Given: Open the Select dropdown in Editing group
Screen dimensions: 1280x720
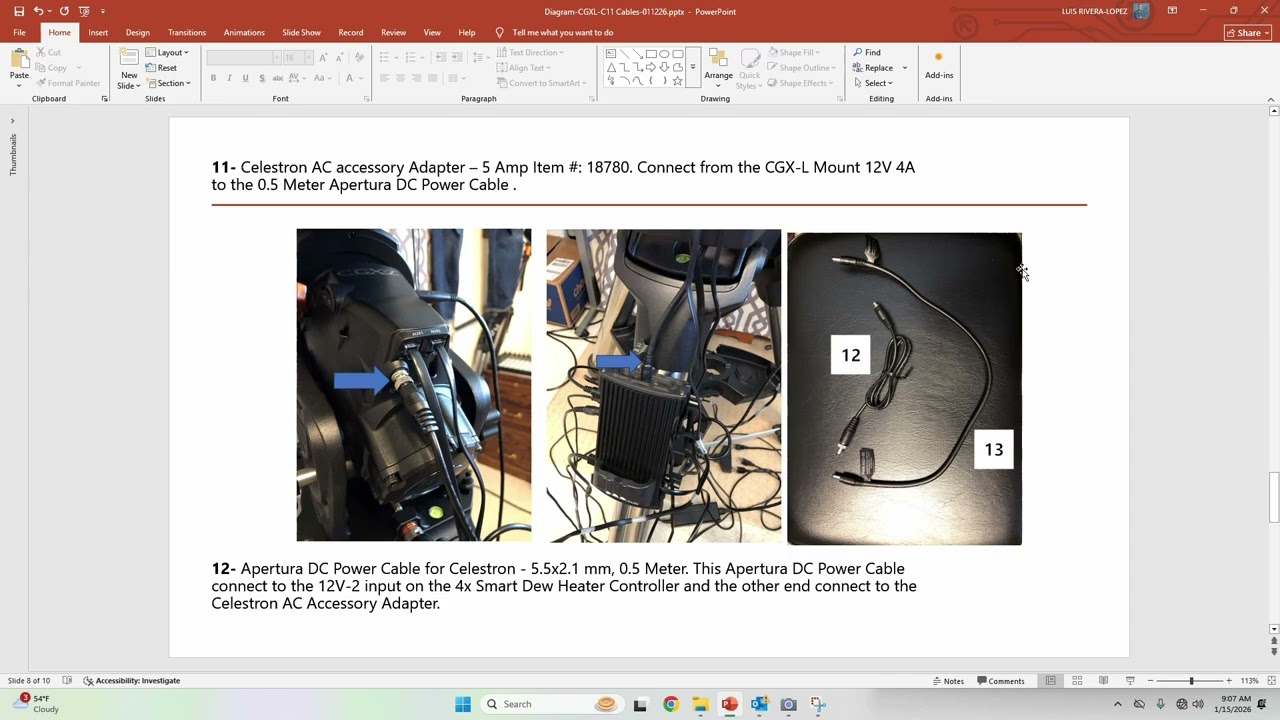Looking at the screenshot, I should (873, 83).
